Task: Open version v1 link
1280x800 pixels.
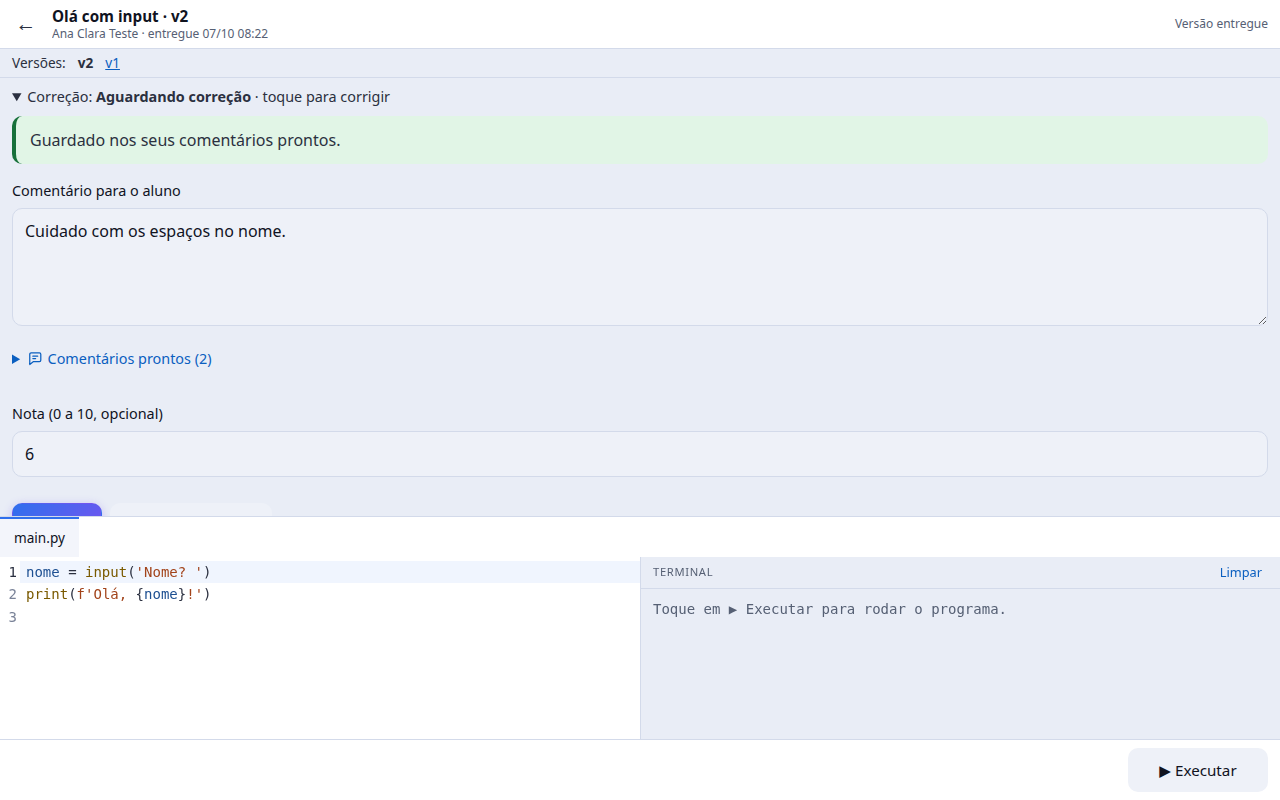Action: (112, 63)
